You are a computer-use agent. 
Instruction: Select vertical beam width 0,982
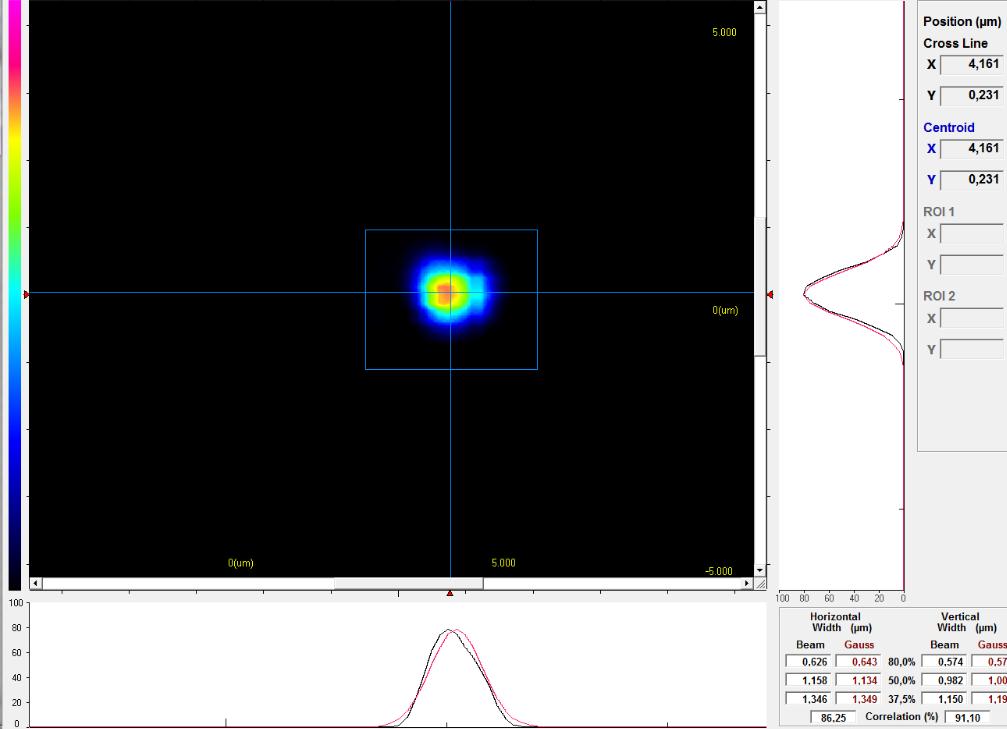[x=943, y=680]
